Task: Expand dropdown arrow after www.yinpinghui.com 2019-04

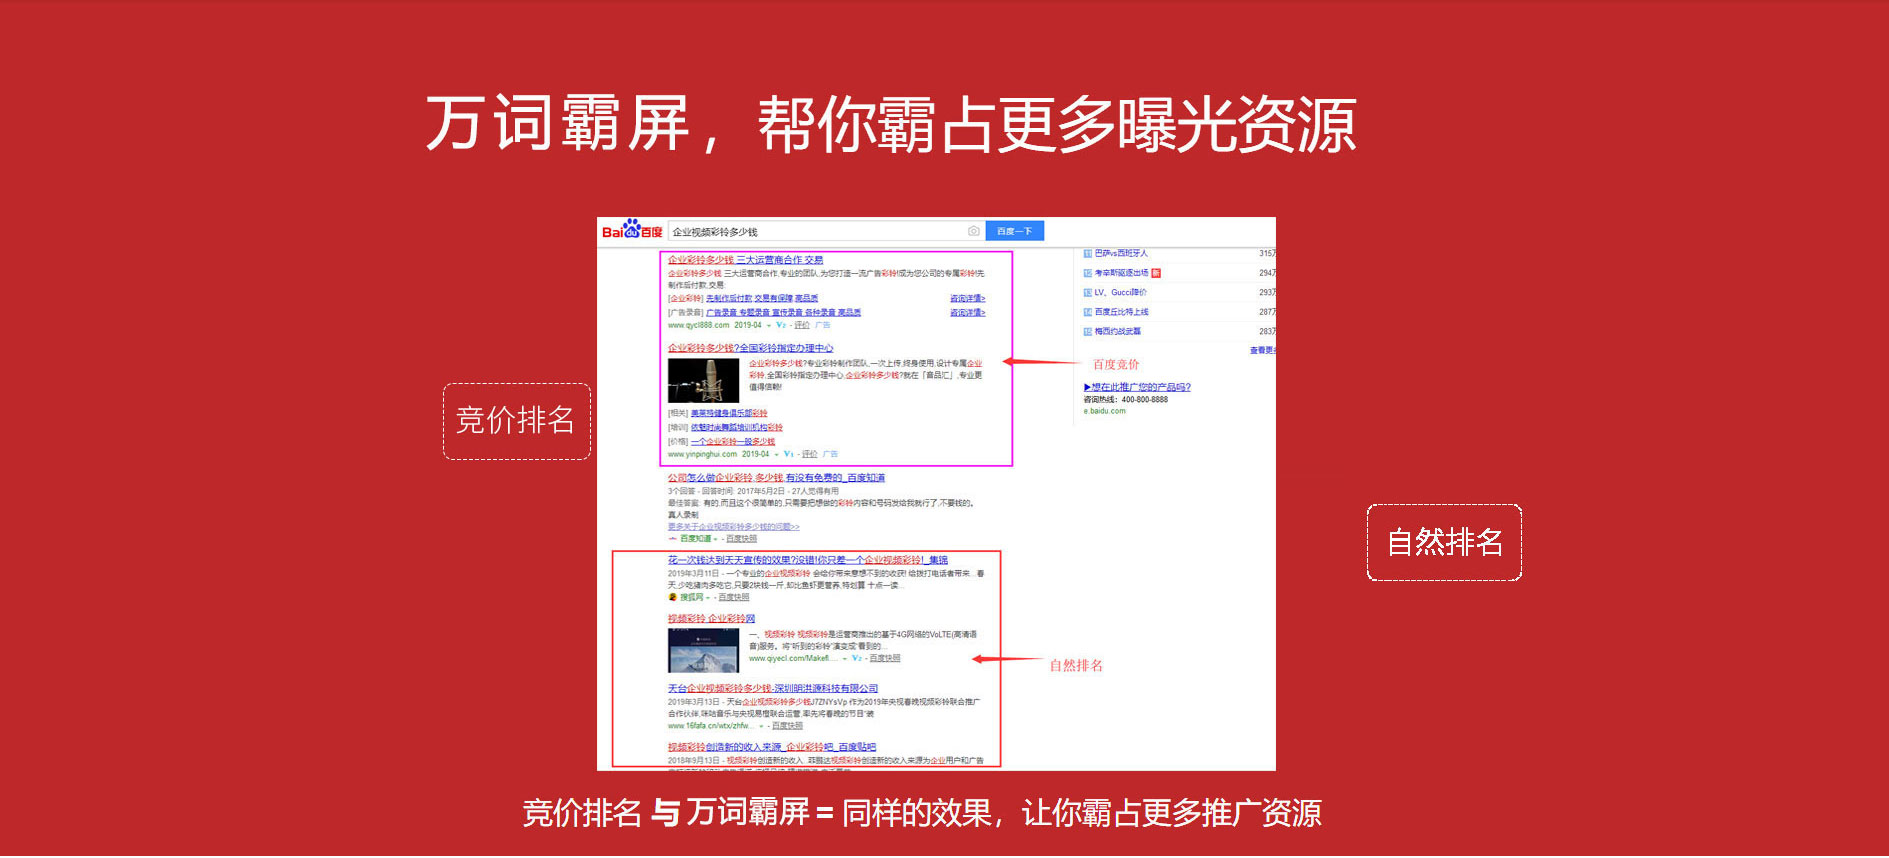Action: pyautogui.click(x=777, y=455)
